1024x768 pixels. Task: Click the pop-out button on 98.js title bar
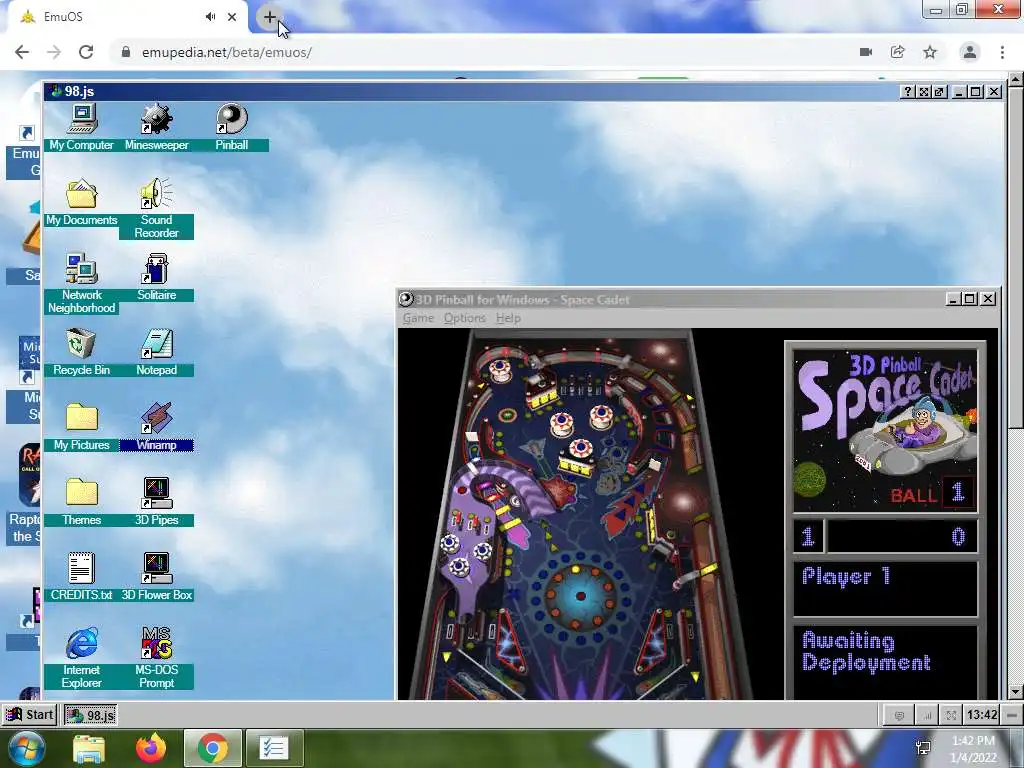click(939, 92)
